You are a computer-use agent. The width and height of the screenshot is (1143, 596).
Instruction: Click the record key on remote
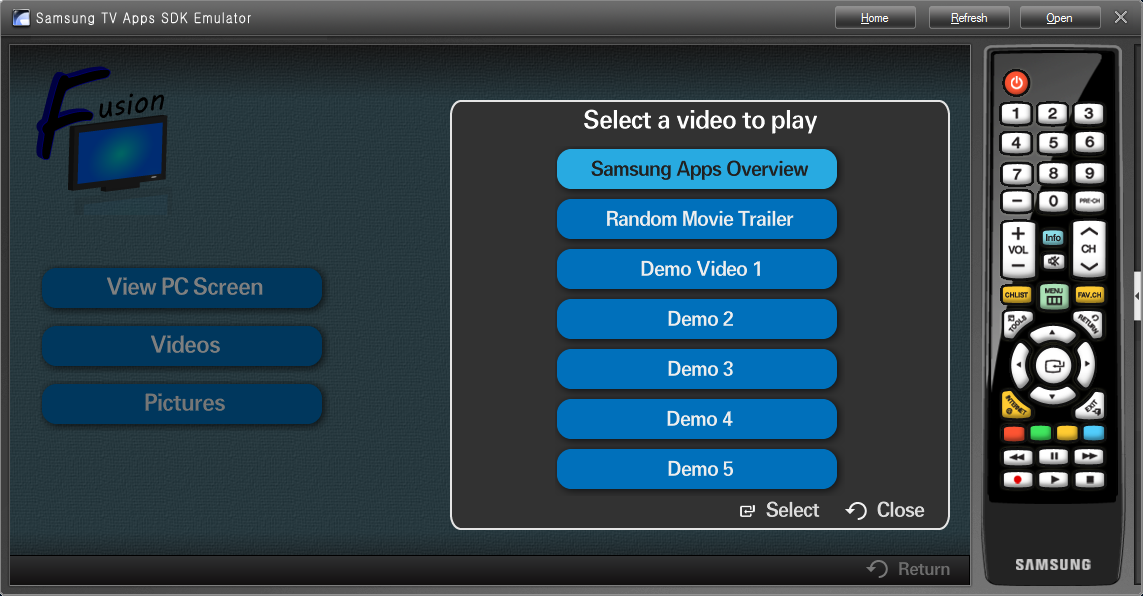pyautogui.click(x=1018, y=479)
